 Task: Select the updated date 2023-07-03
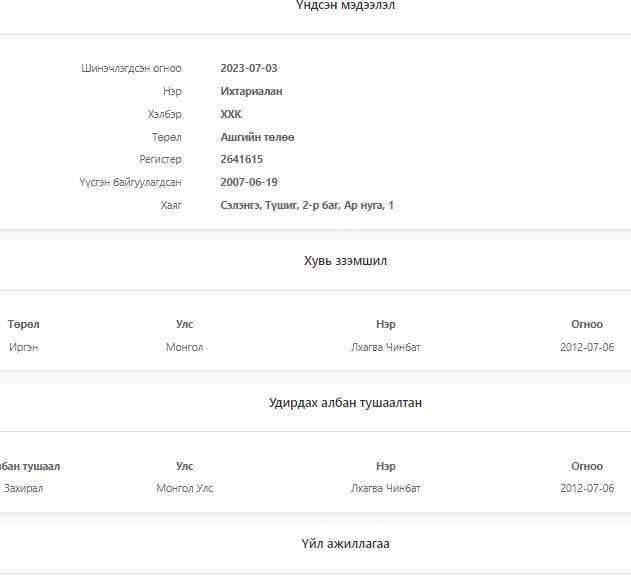[x=249, y=68]
